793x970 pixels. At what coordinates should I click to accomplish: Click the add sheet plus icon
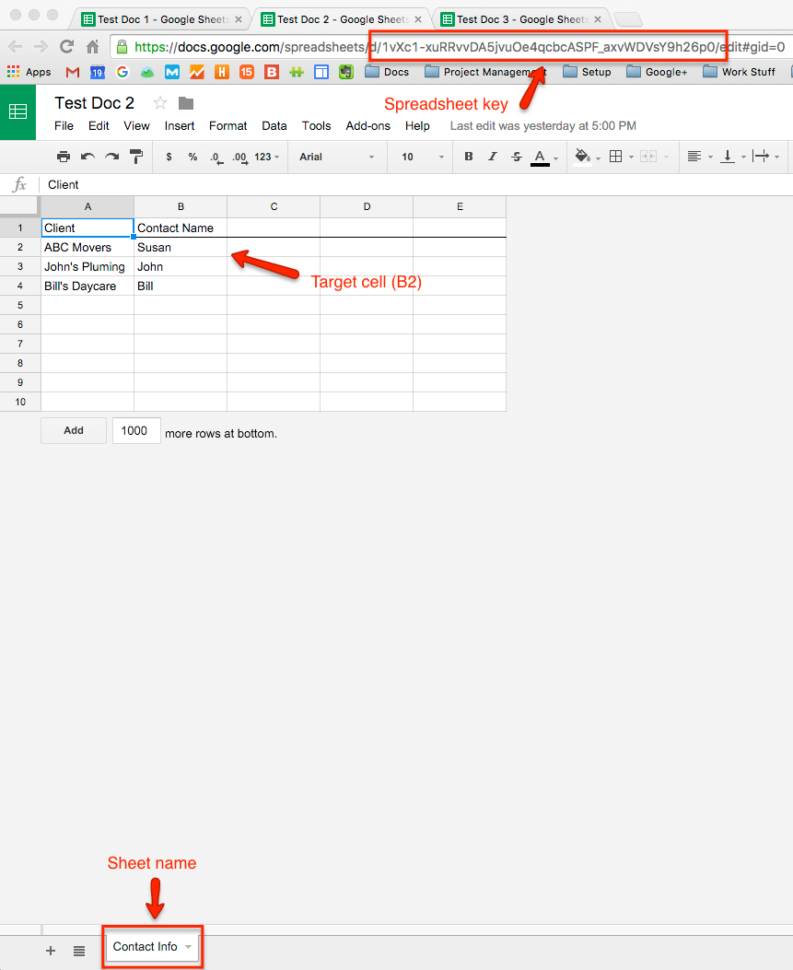point(51,951)
